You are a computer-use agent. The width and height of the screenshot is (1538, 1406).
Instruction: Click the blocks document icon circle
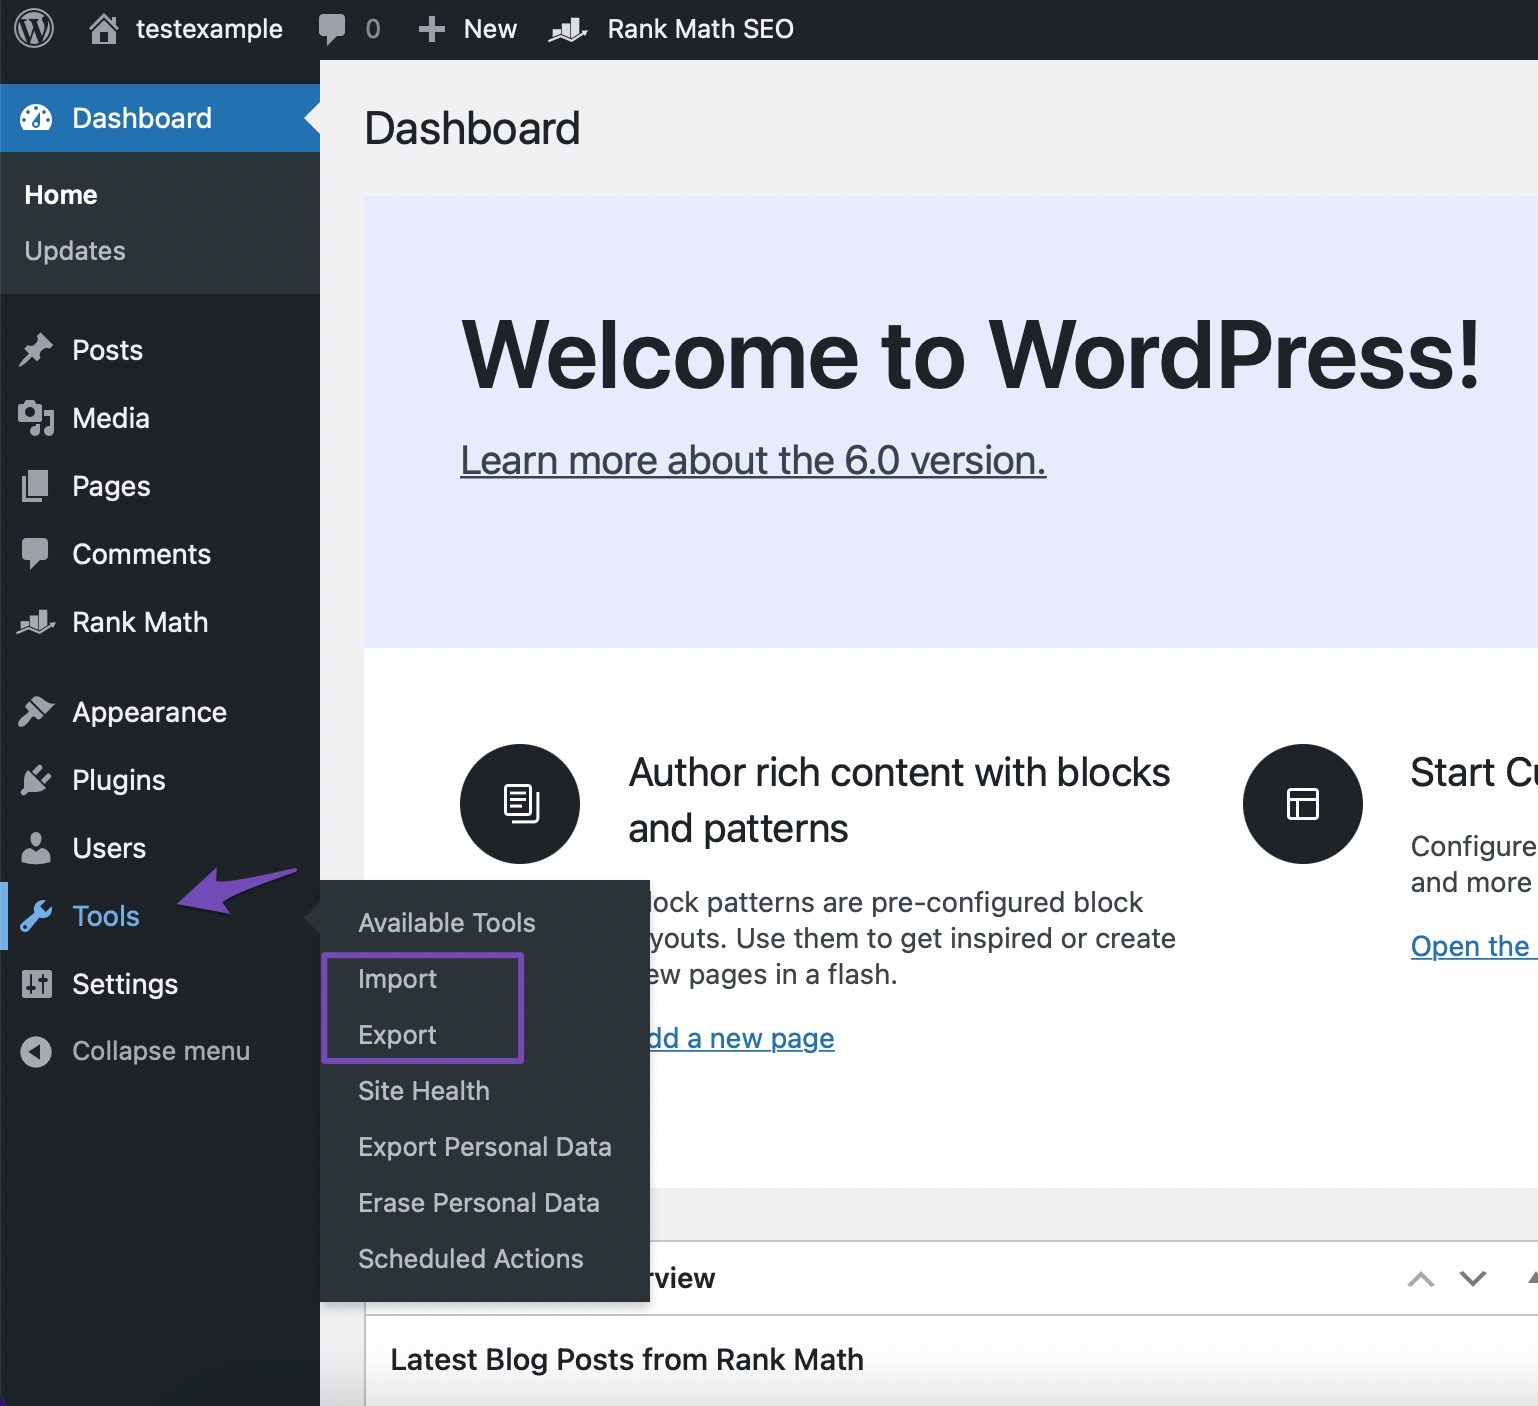pyautogui.click(x=520, y=804)
